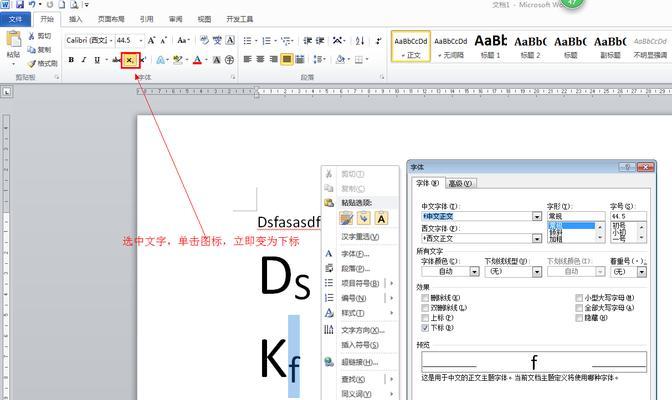Viewport: 672px width, 400px height.
Task: Check the 双删除线 double strikethrough checkbox
Action: (x=425, y=308)
